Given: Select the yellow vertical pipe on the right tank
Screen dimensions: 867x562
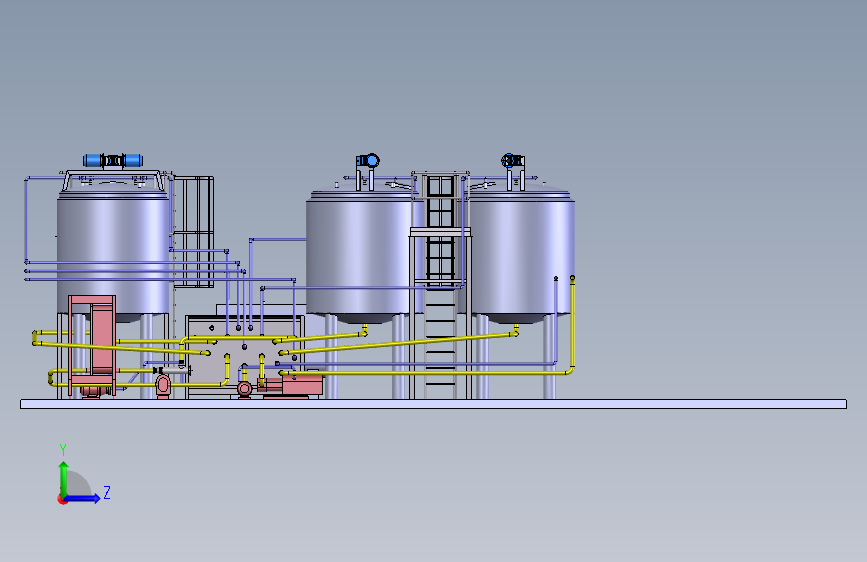Looking at the screenshot, I should pos(572,324).
